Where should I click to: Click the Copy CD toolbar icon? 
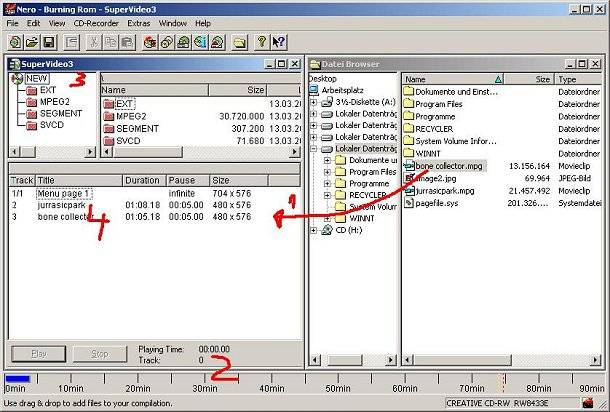(167, 42)
